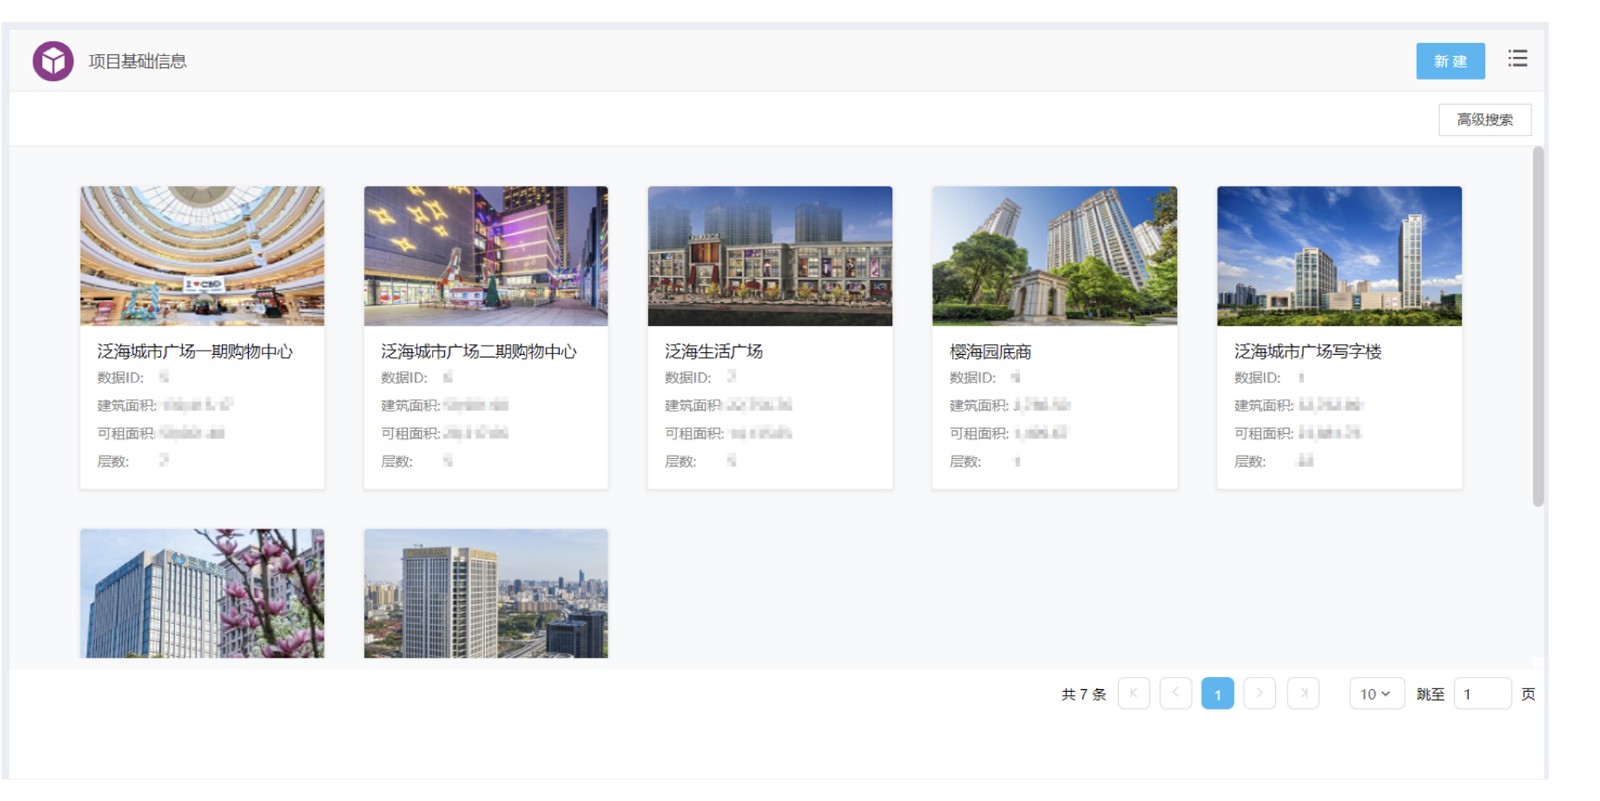Click the 跳至 page number input
Image resolution: width=1600 pixels, height=801 pixels.
[1482, 693]
